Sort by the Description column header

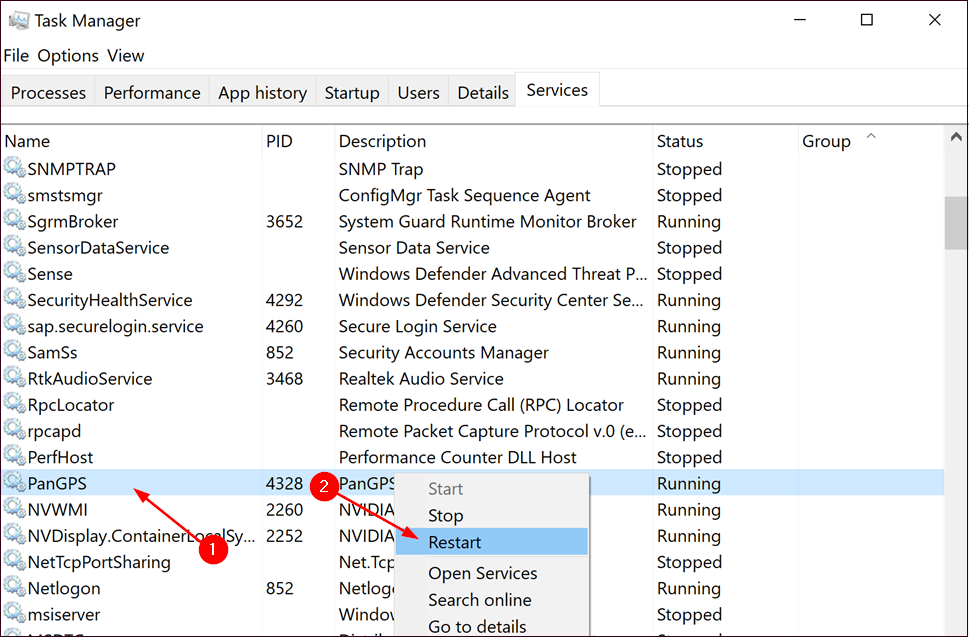494,141
